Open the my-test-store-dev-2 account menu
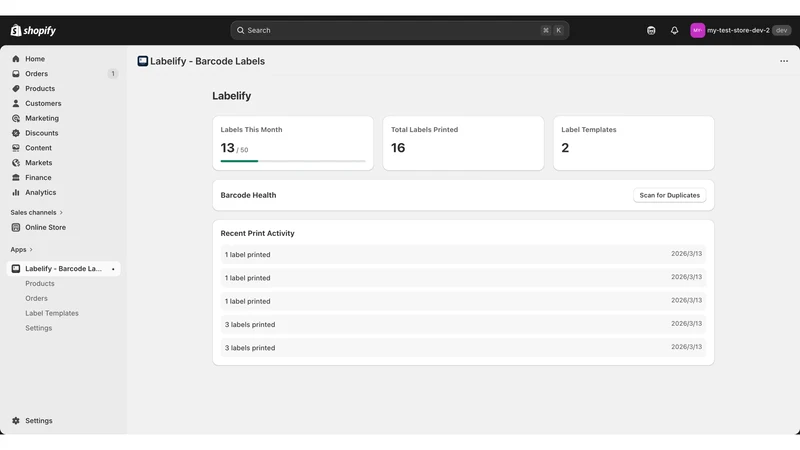 click(740, 30)
